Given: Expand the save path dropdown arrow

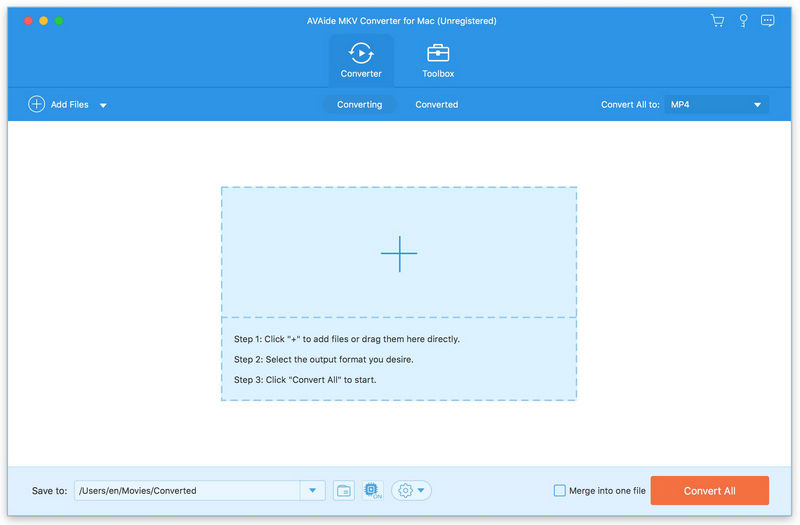Looking at the screenshot, I should pyautogui.click(x=312, y=490).
